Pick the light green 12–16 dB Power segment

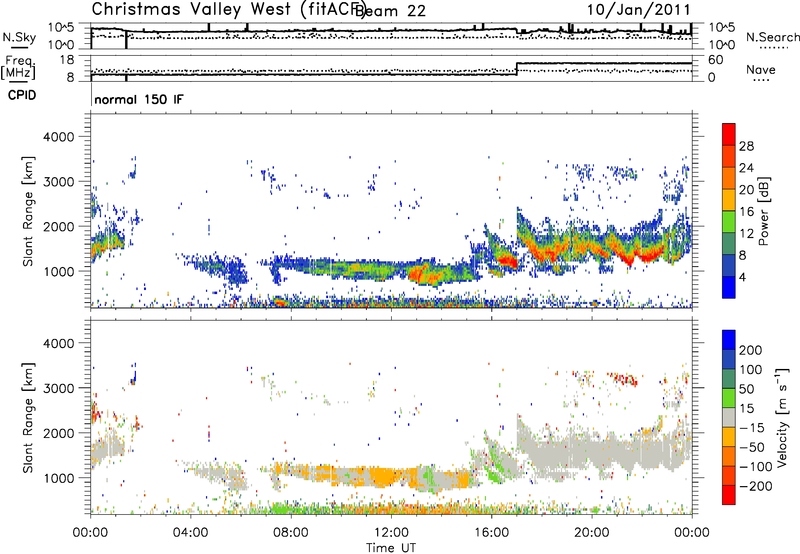pyautogui.click(x=729, y=222)
